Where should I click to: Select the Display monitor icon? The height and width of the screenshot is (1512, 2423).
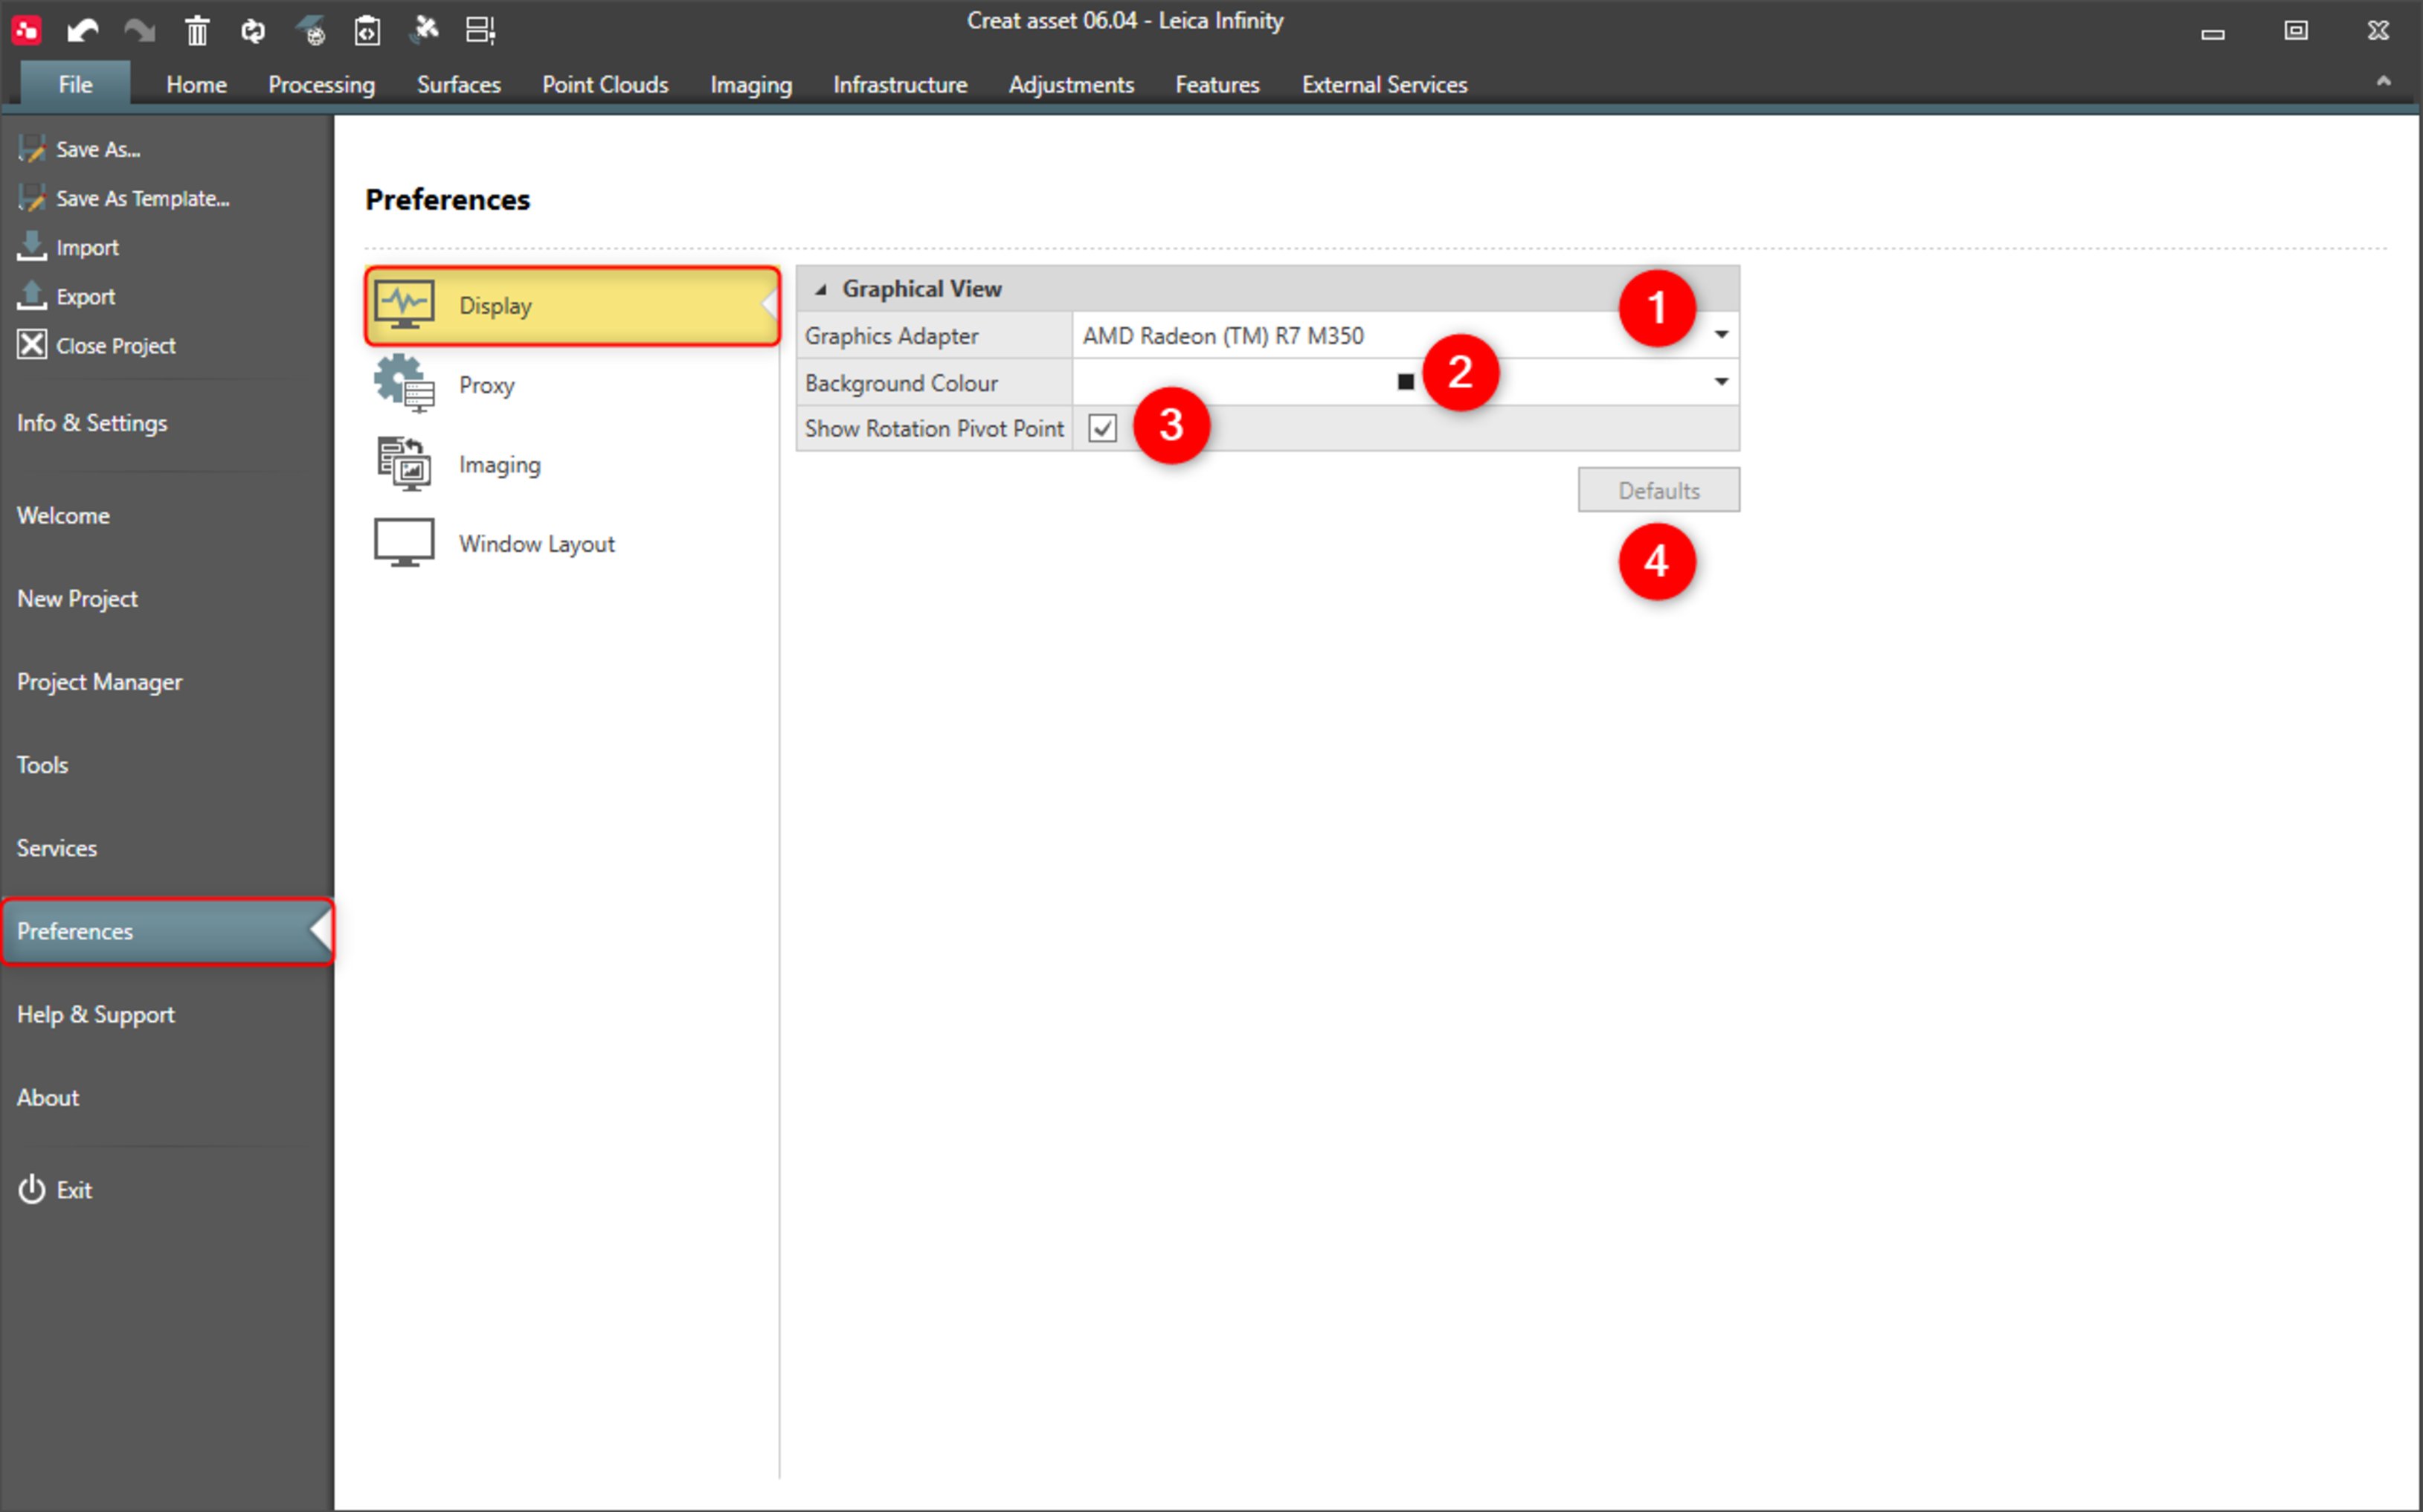[x=404, y=304]
